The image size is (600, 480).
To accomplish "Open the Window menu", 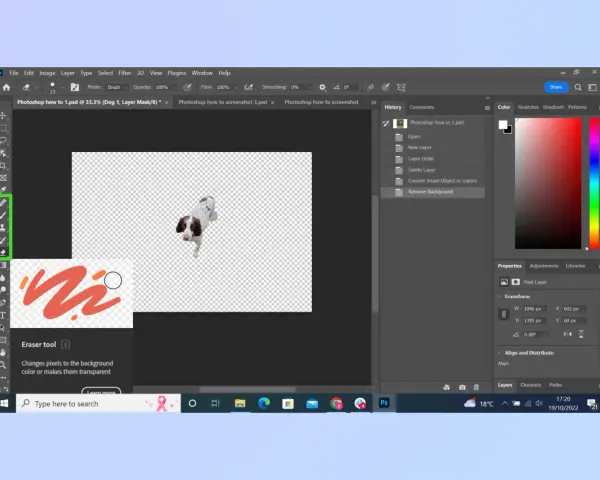I will [x=202, y=73].
